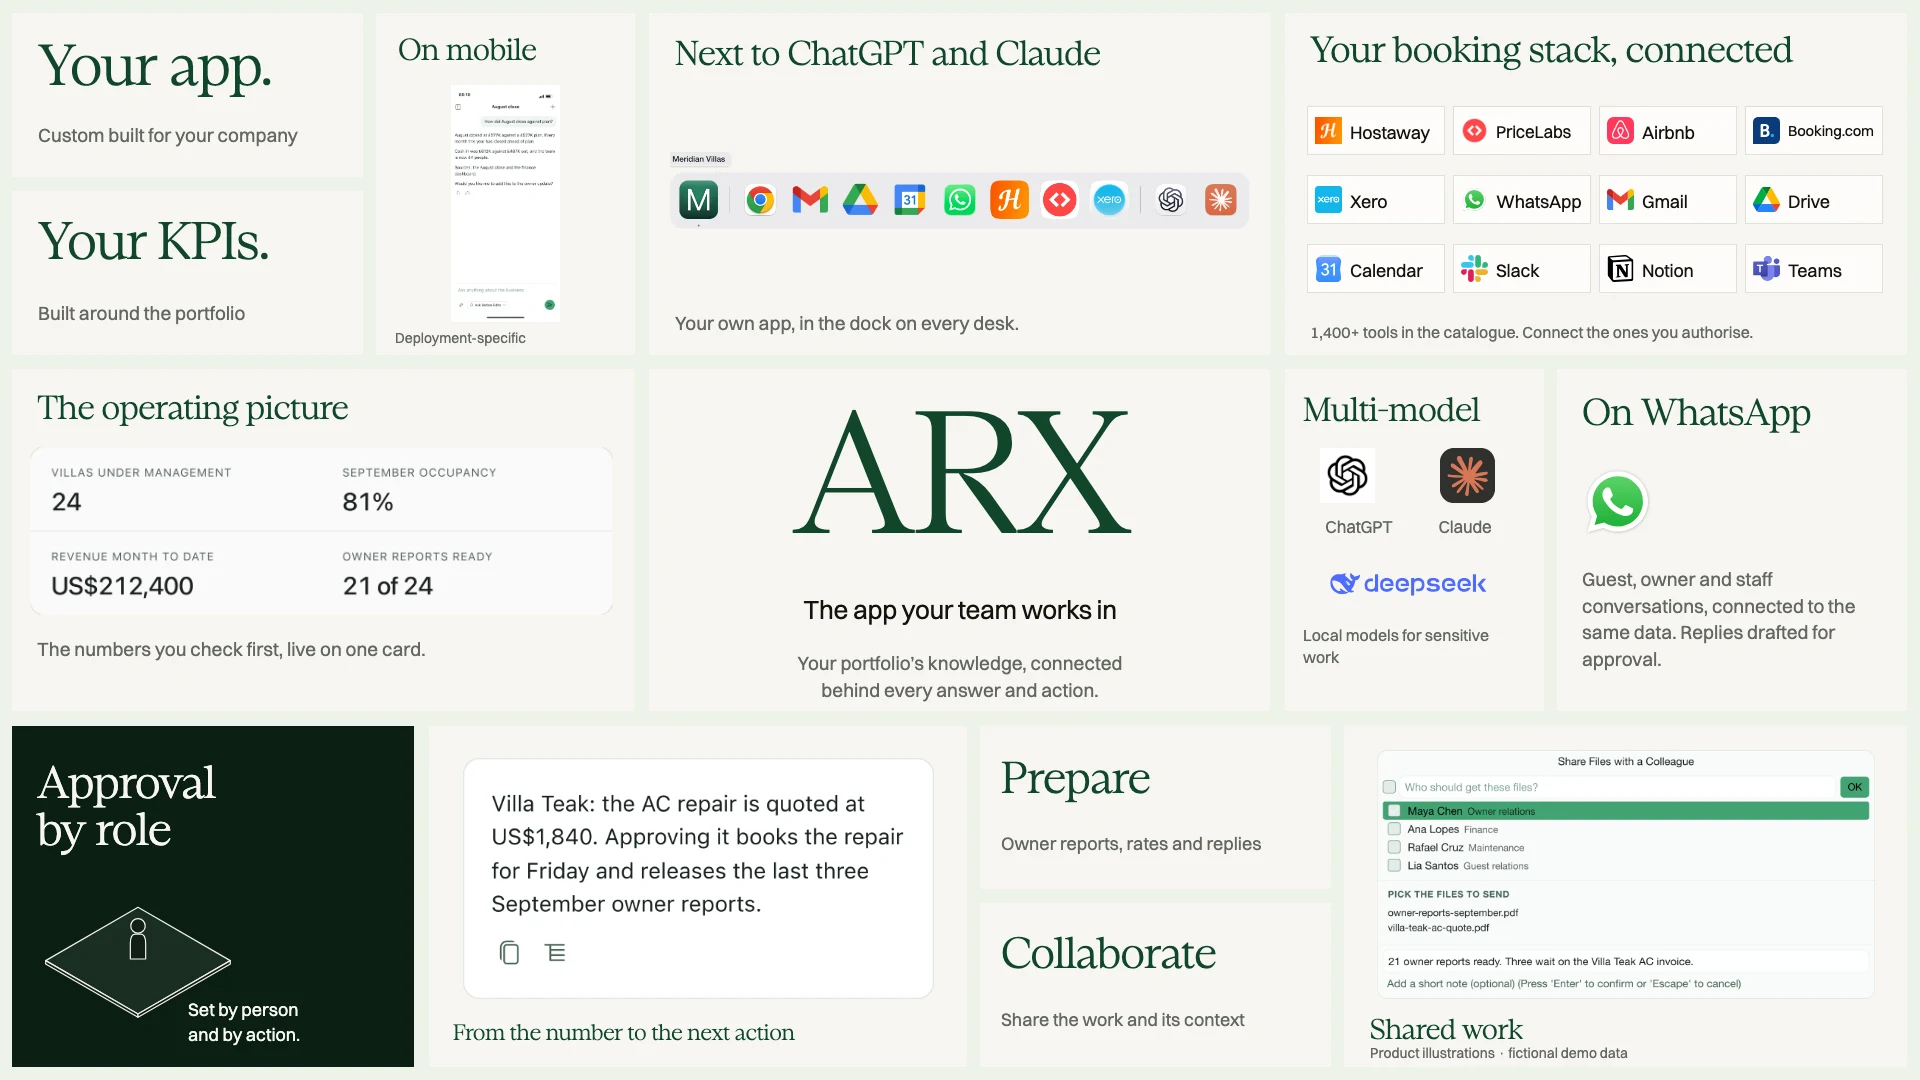1920x1080 pixels.
Task: Click the large WhatsApp icon in the On WhatsApp card
Action: (1617, 502)
